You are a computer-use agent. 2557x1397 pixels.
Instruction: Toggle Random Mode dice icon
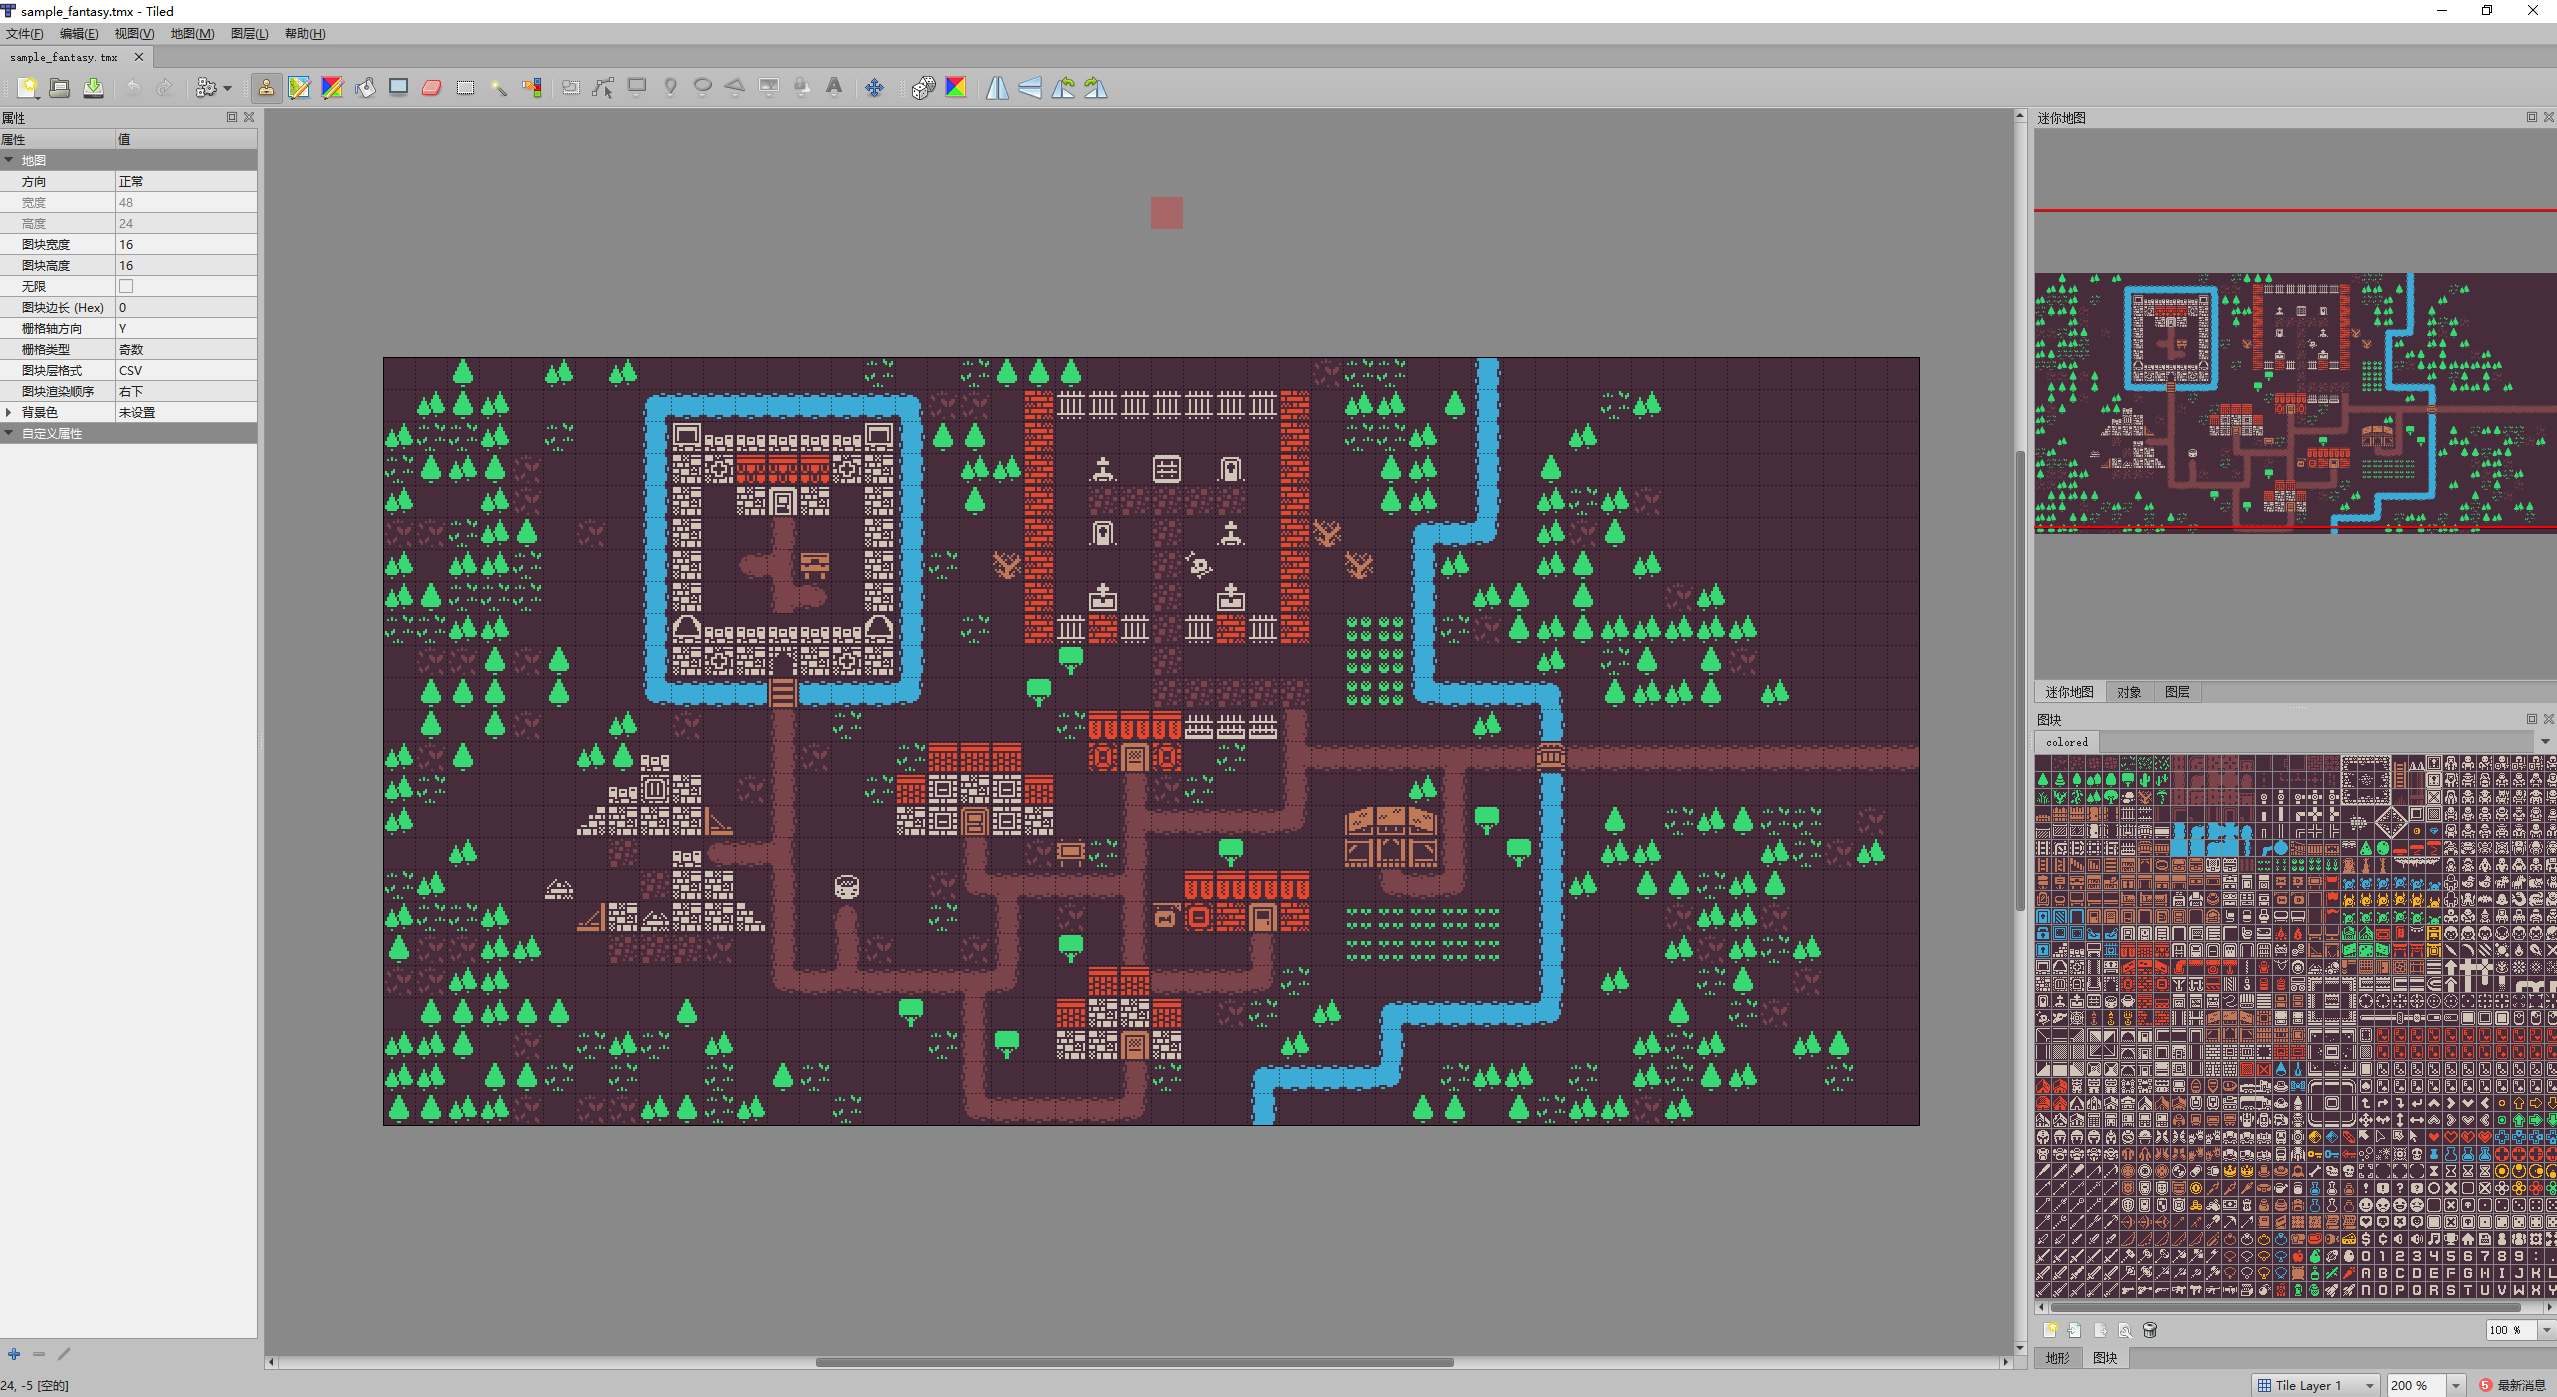[x=923, y=88]
